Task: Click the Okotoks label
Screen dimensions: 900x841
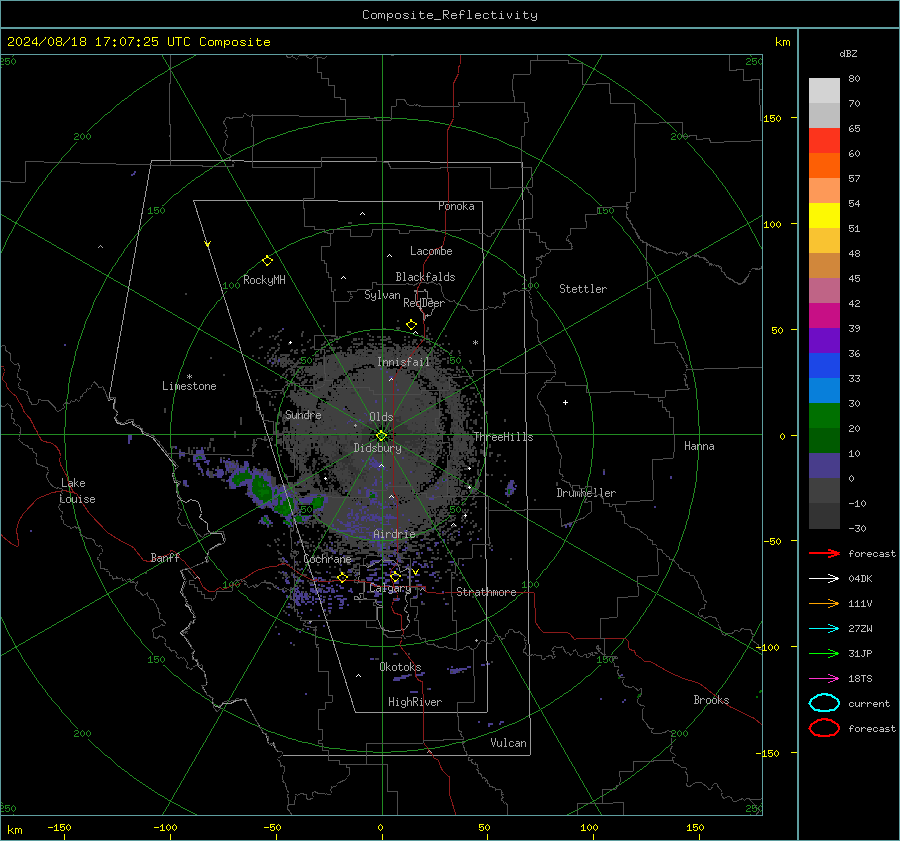Action: click(x=400, y=666)
